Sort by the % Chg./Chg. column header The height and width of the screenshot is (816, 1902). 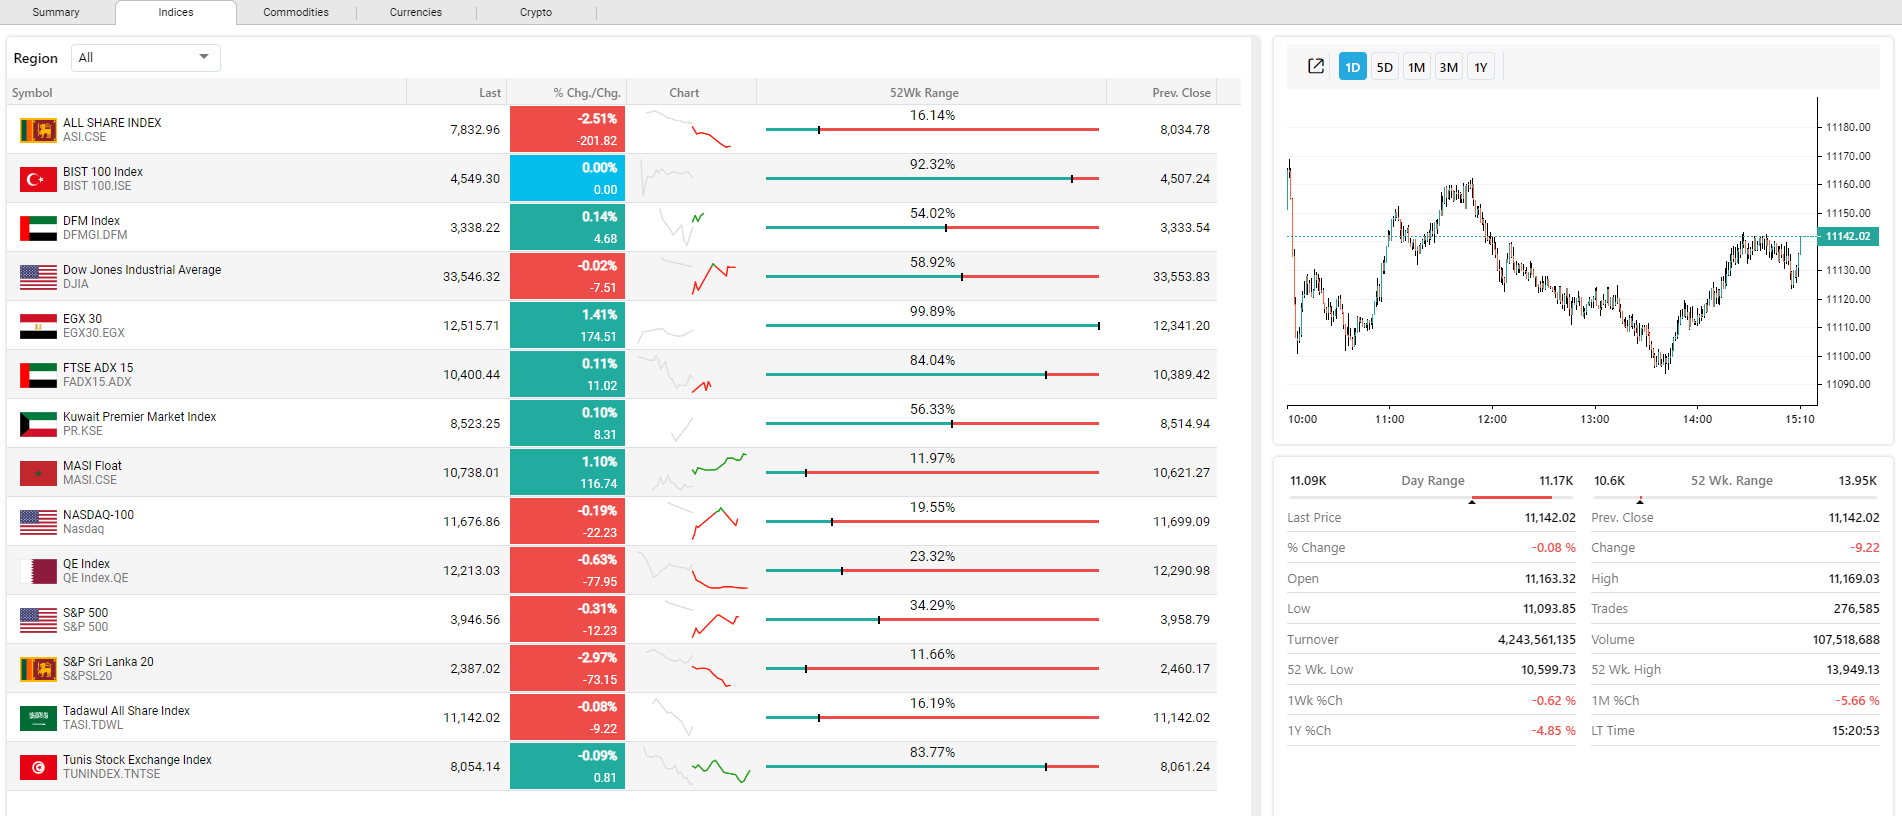point(567,92)
